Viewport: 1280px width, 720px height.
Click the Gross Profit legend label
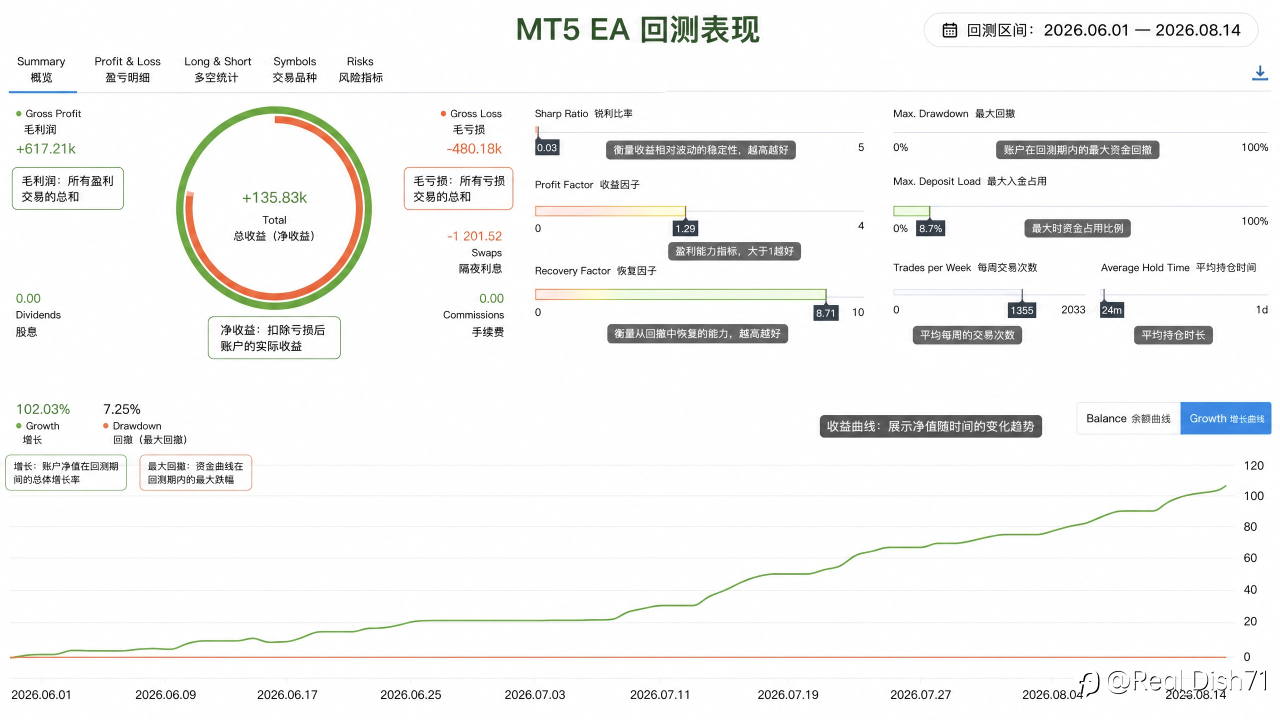pyautogui.click(x=49, y=122)
